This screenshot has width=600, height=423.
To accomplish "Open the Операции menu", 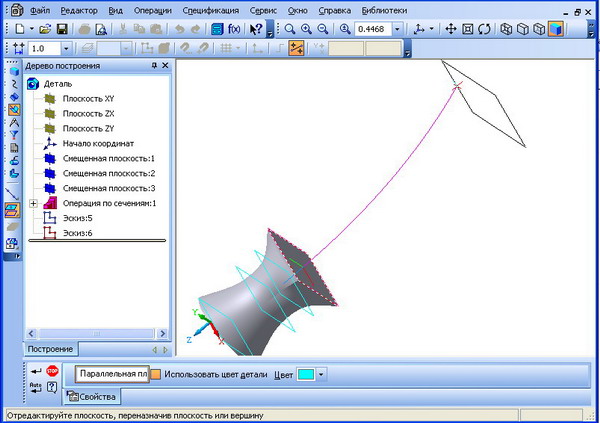I will coord(152,11).
